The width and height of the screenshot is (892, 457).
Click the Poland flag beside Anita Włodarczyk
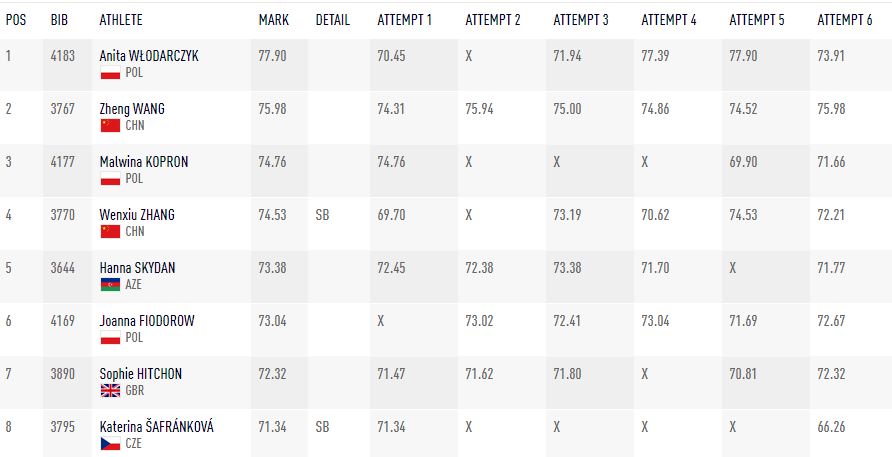click(110, 73)
